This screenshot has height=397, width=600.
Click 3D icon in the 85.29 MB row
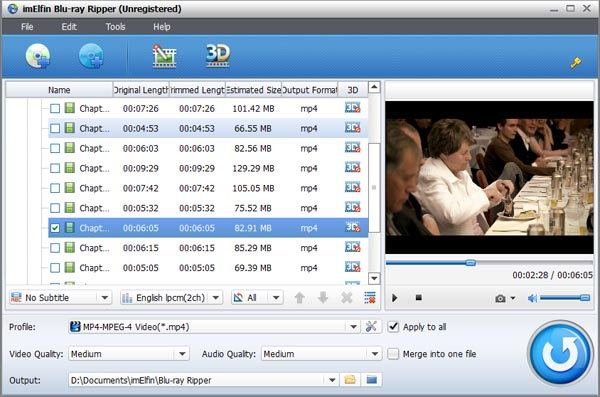(352, 247)
